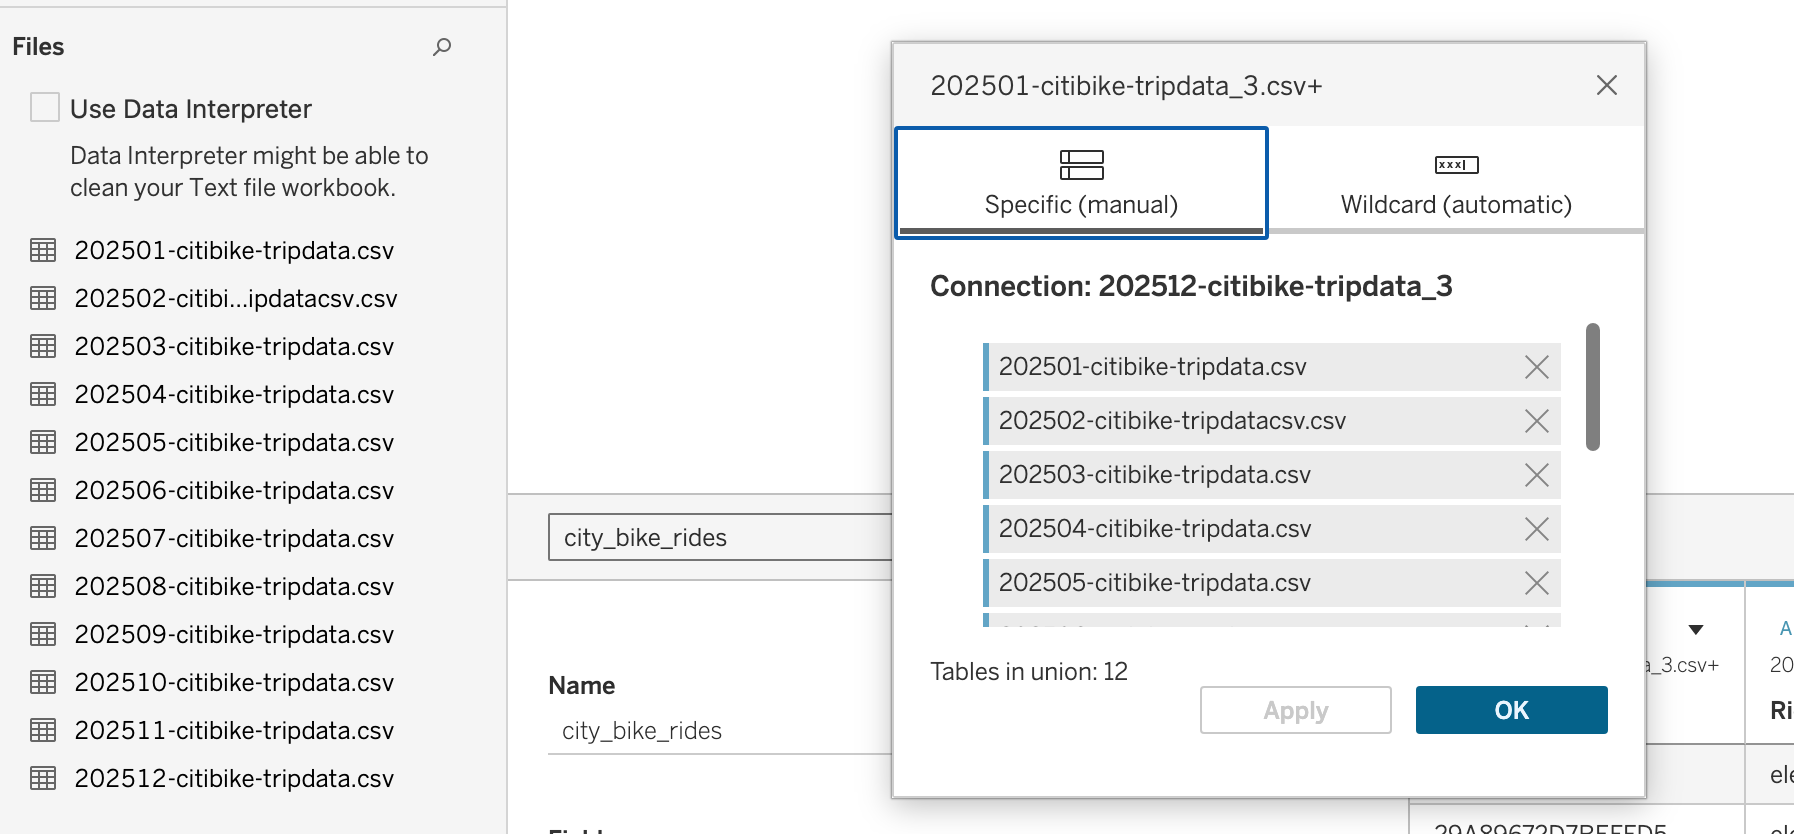Enable the Use Data Interpreter checkbox
Screen dimensions: 1794x834
pyautogui.click(x=45, y=107)
